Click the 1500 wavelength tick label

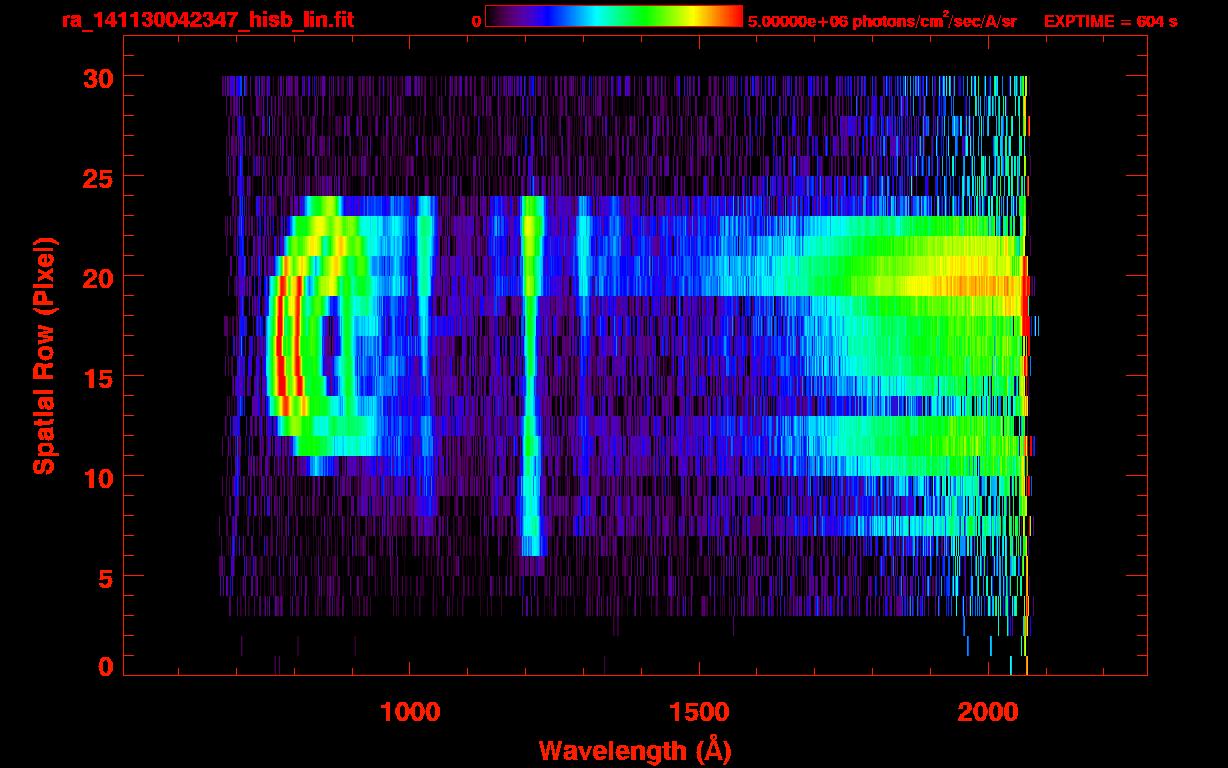pos(699,711)
